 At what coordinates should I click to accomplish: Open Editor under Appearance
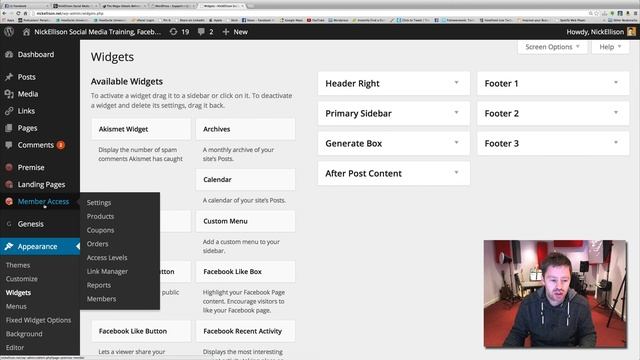pos(15,347)
